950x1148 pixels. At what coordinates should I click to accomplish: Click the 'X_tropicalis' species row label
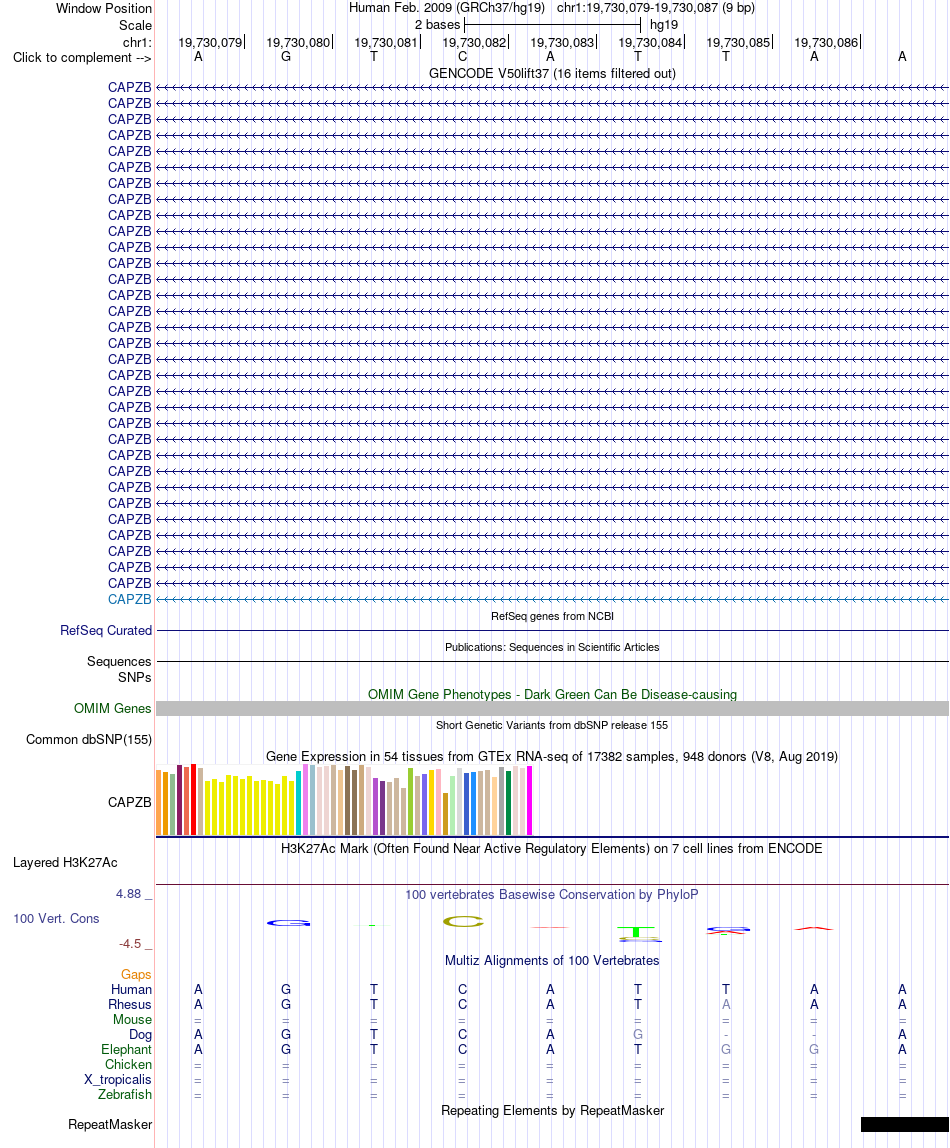pos(118,1080)
